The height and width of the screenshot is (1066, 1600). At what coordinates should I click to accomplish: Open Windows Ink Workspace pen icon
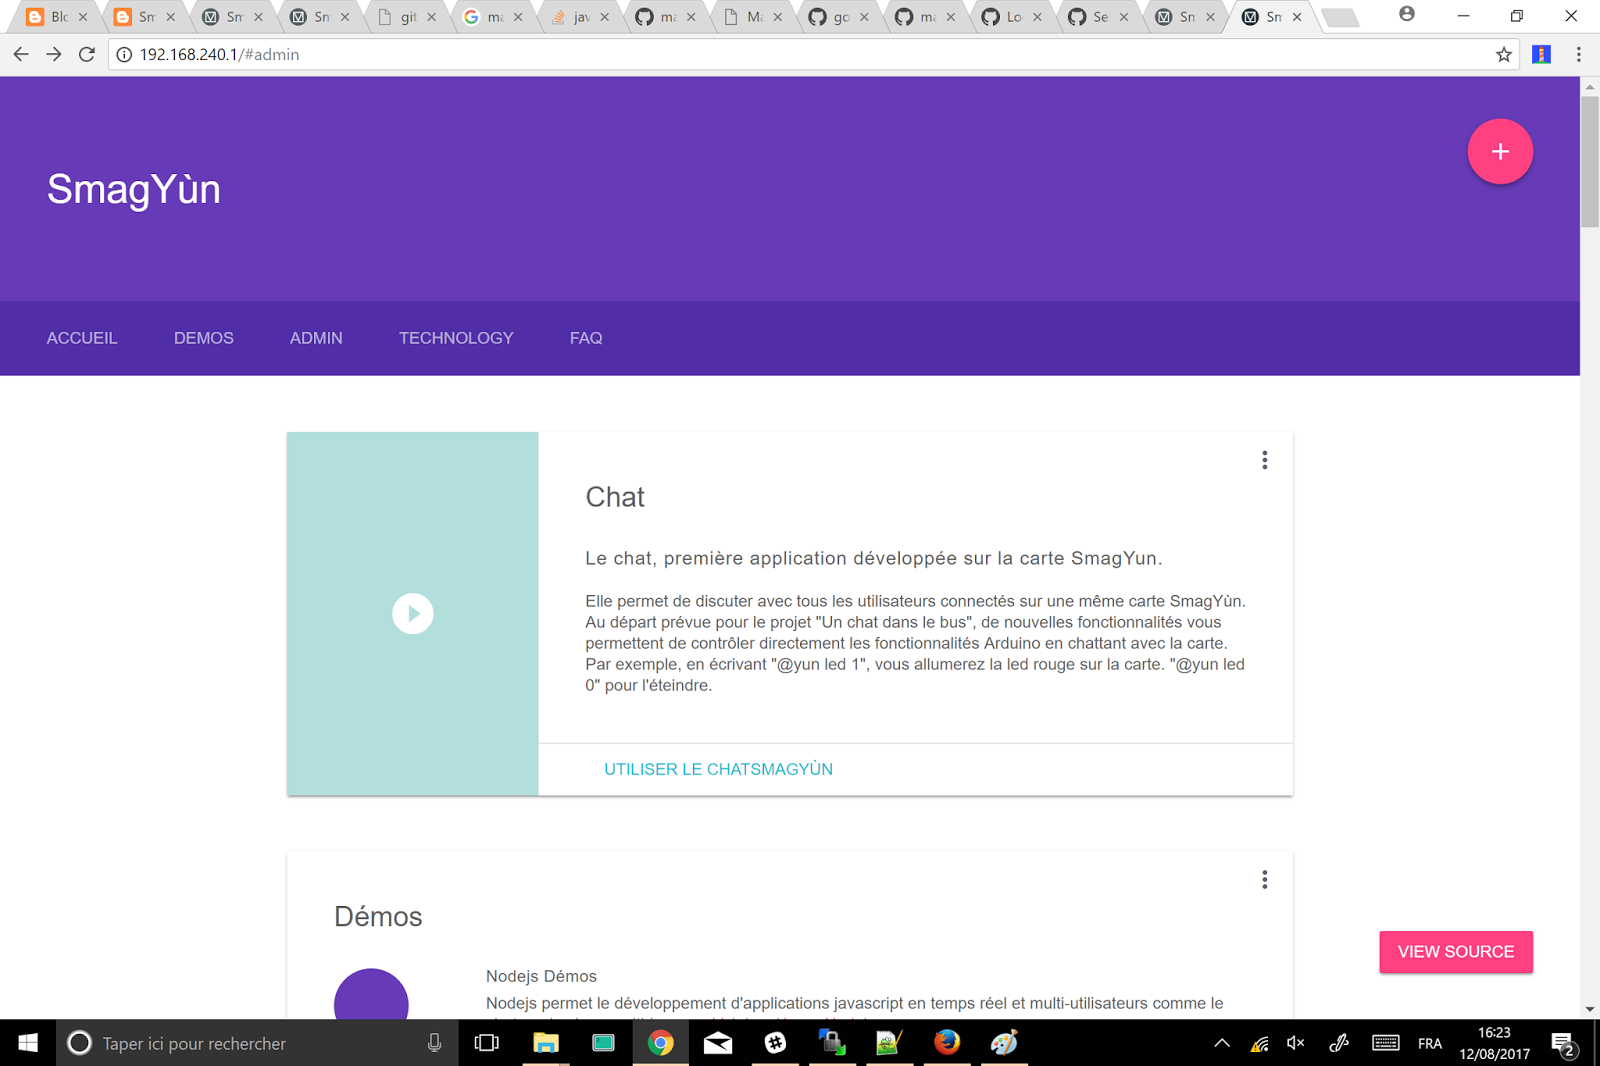tap(1339, 1043)
